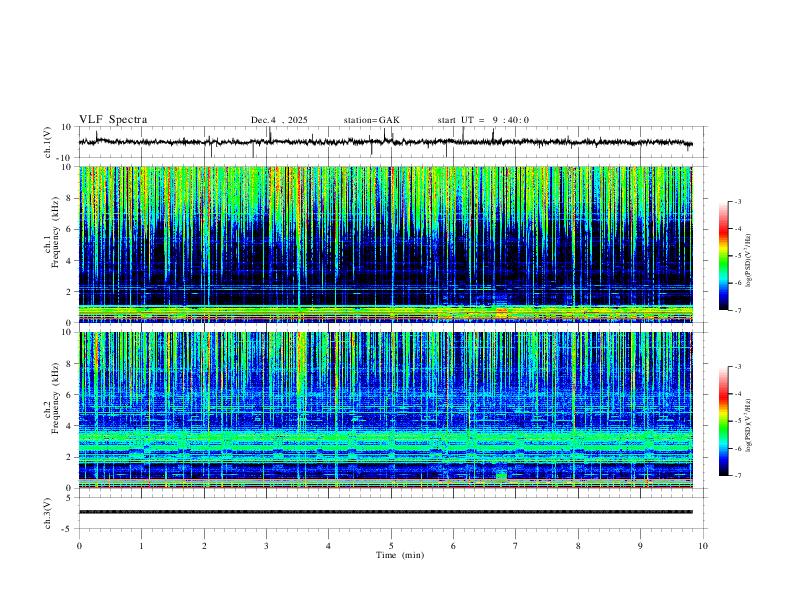Viewport: 792px width, 612px height.
Task: Click the color scale bar beside ch.1
Action: point(724,256)
